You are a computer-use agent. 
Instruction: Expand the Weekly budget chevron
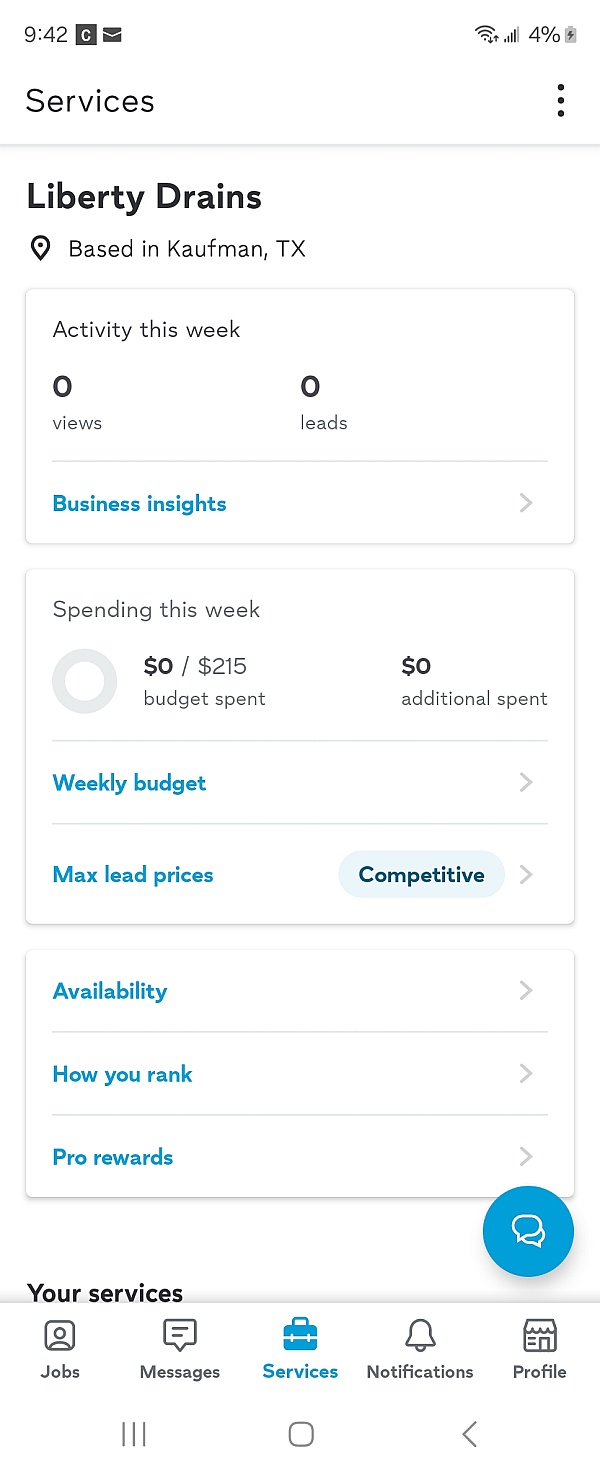[526, 782]
